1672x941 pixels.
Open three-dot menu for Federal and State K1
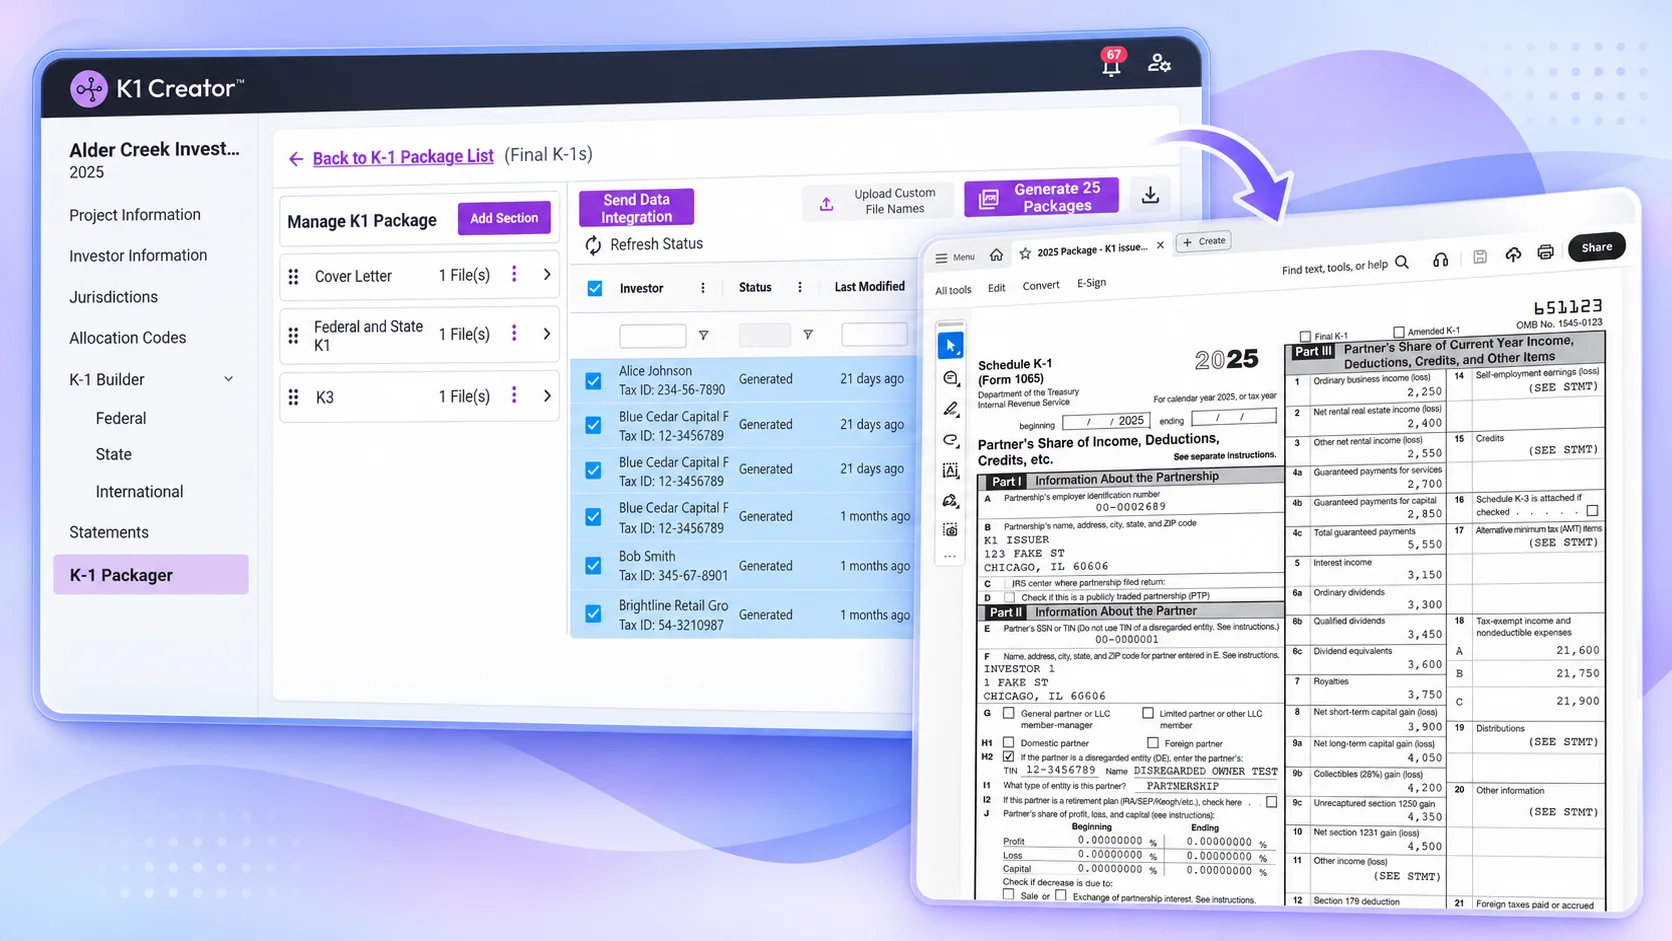(515, 333)
